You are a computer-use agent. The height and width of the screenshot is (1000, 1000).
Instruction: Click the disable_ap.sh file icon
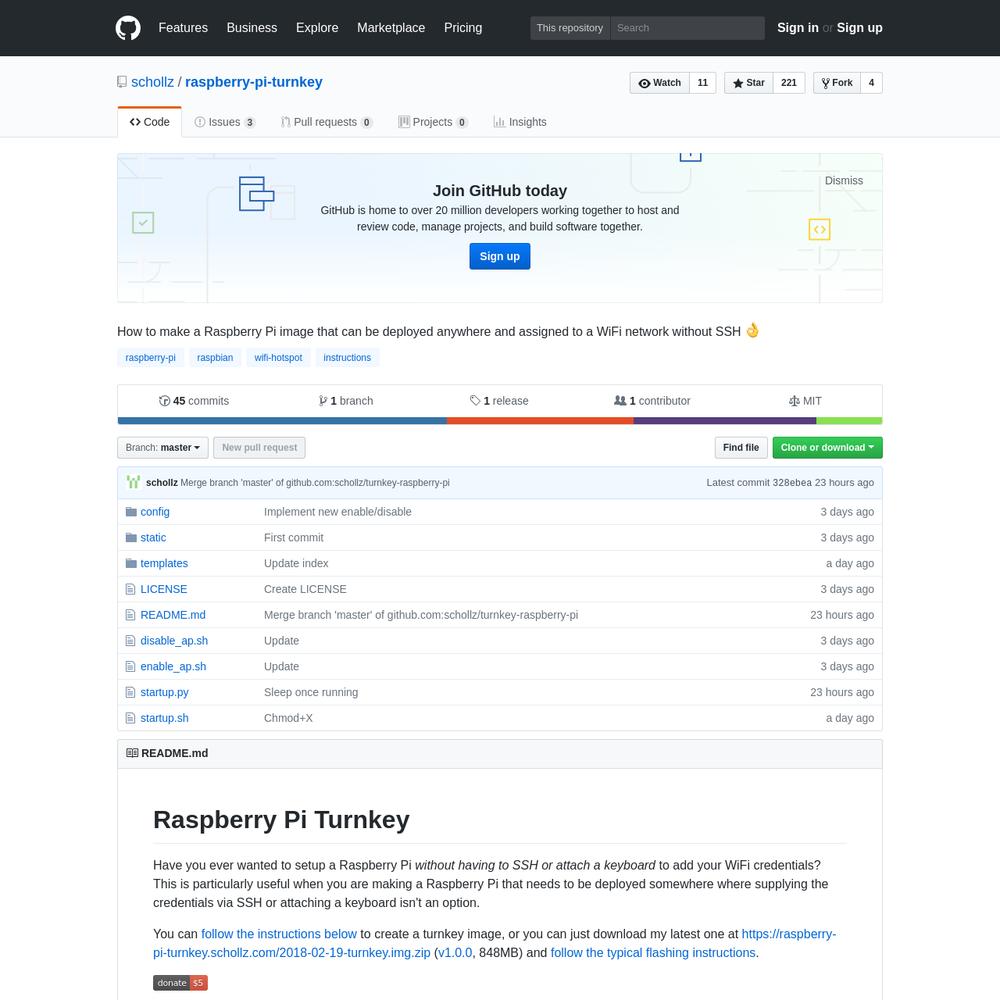coord(130,641)
